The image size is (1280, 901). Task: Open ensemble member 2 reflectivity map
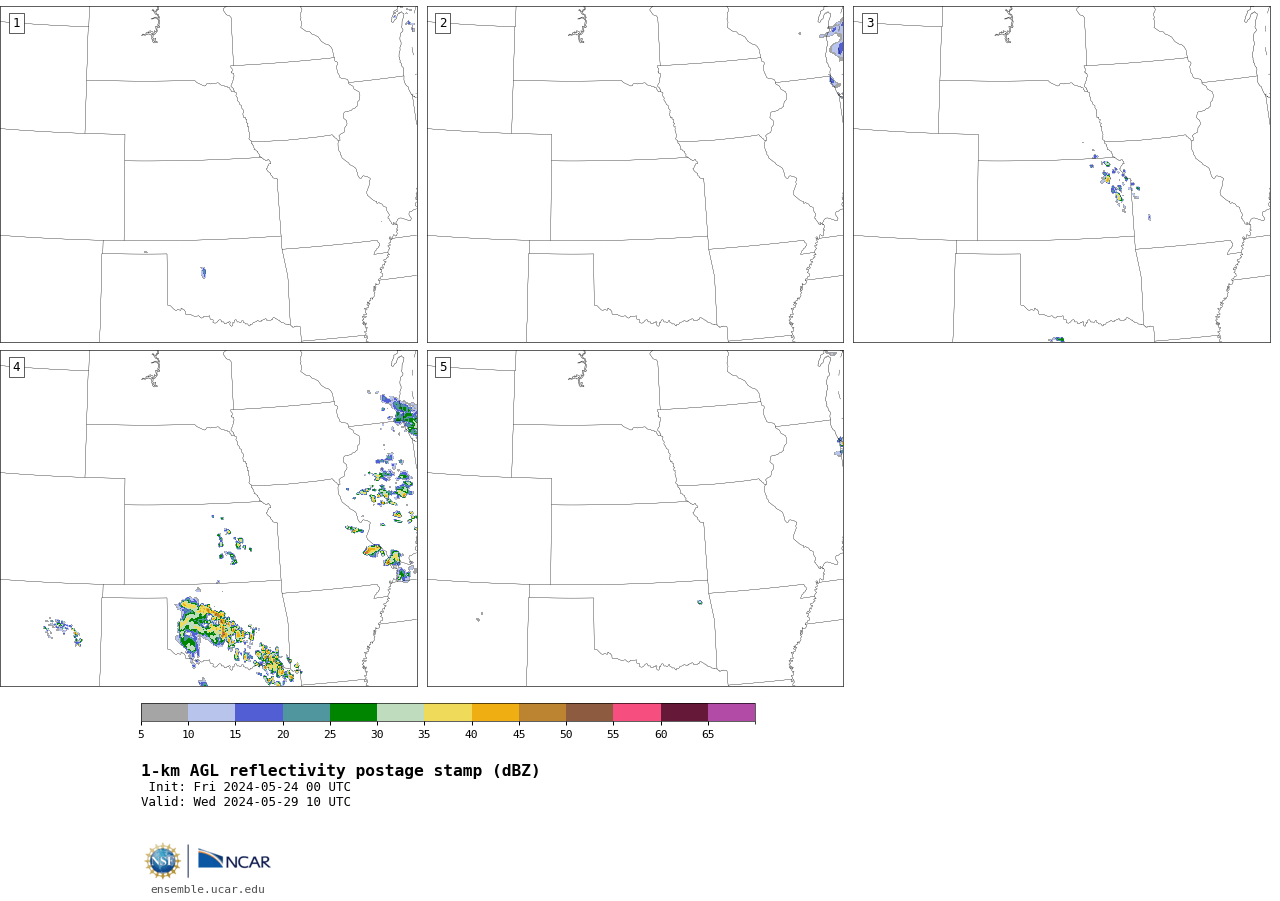pyautogui.click(x=635, y=174)
